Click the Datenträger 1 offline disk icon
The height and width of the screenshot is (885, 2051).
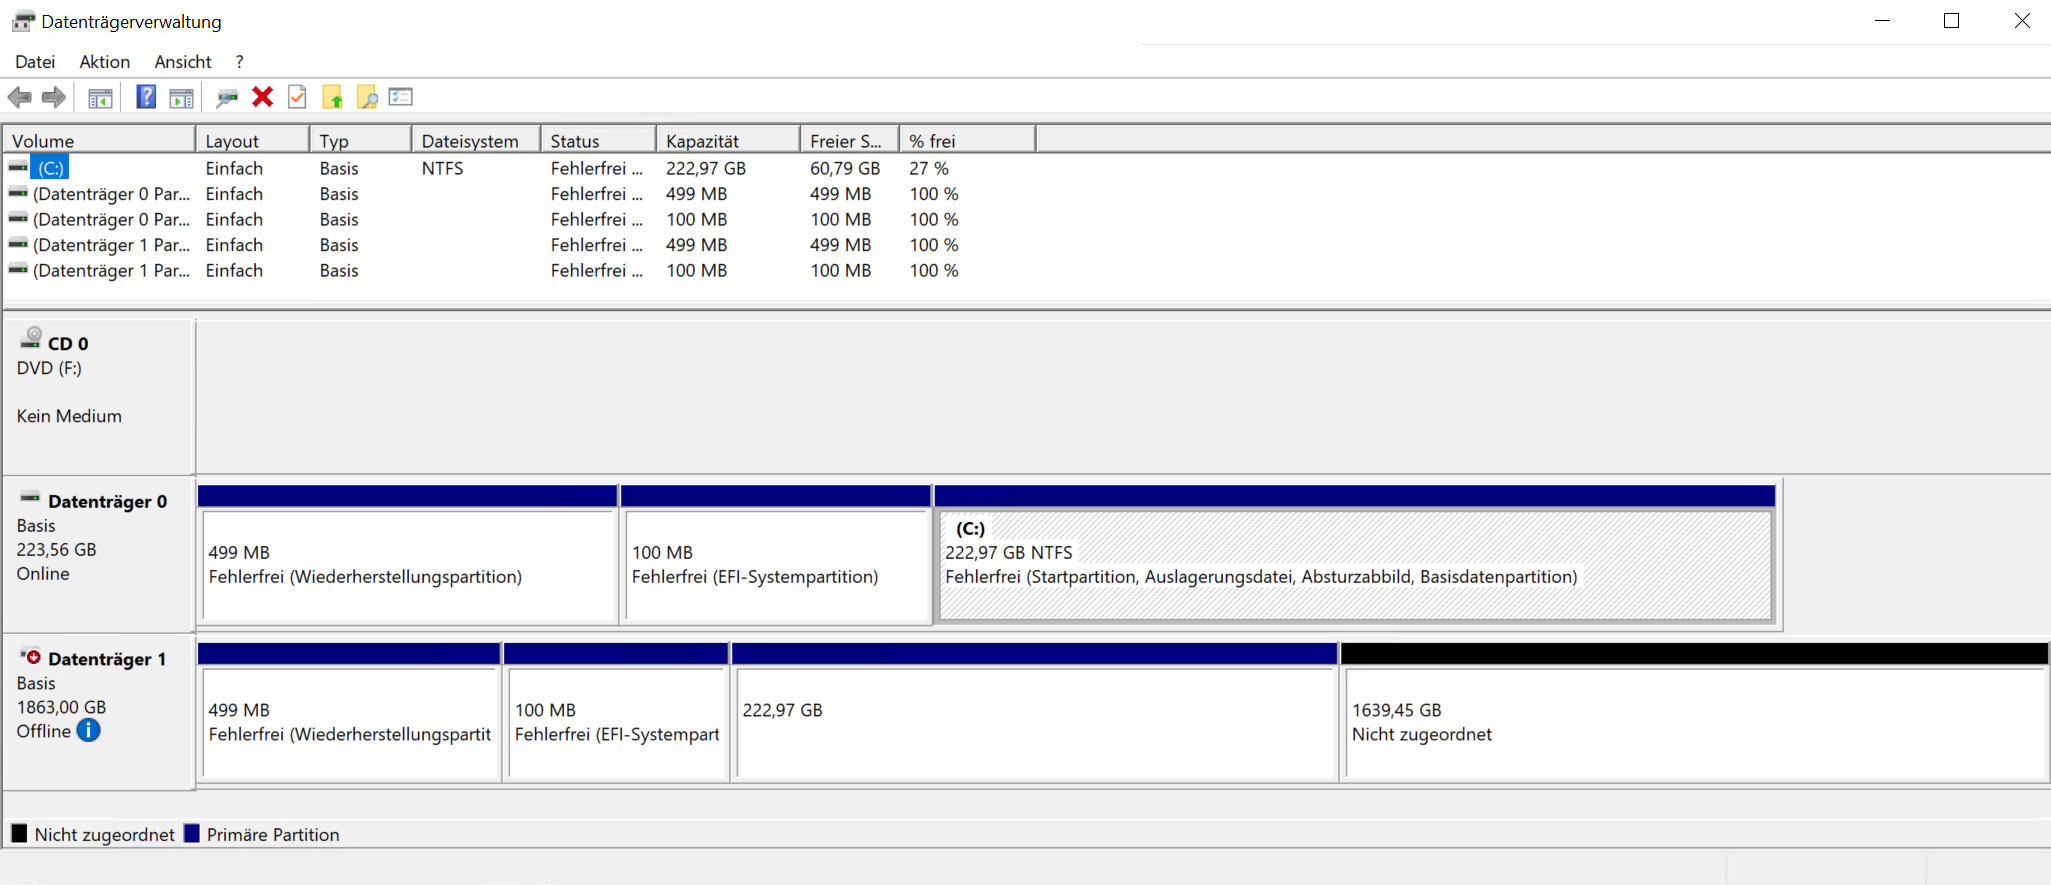click(31, 655)
